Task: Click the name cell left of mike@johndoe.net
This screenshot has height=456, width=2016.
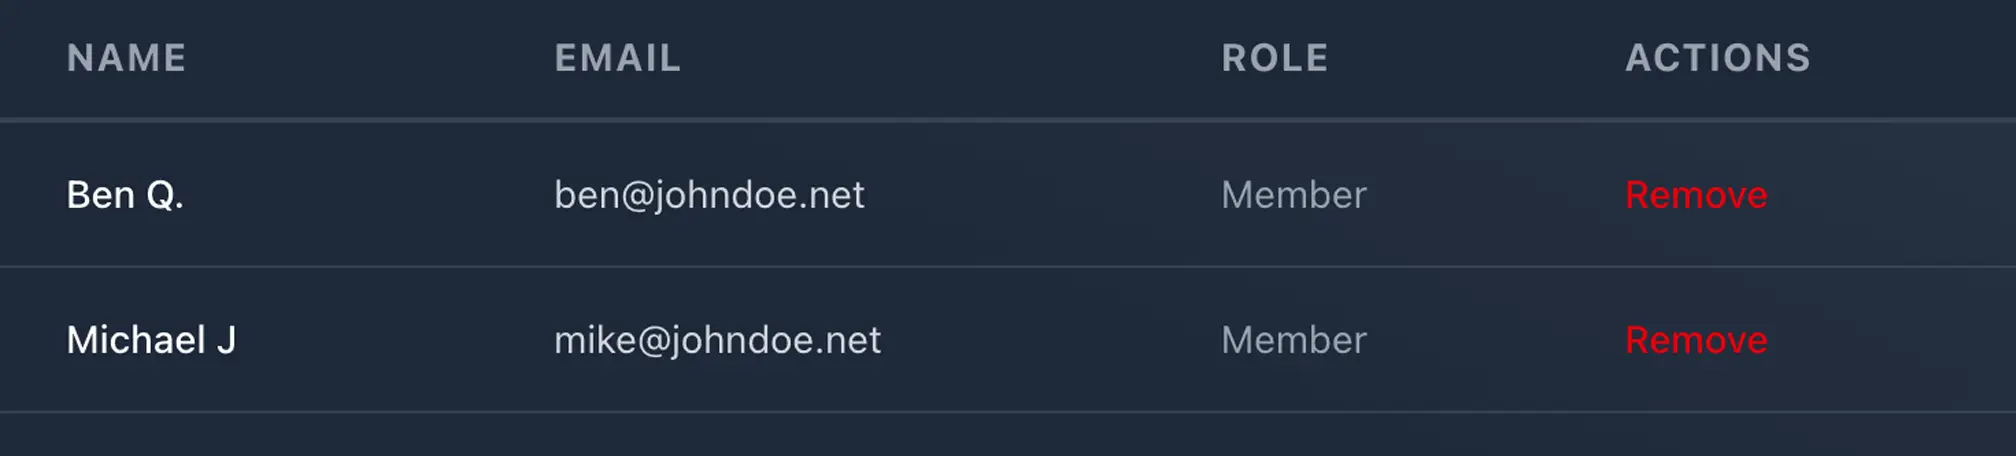Action: [151, 340]
